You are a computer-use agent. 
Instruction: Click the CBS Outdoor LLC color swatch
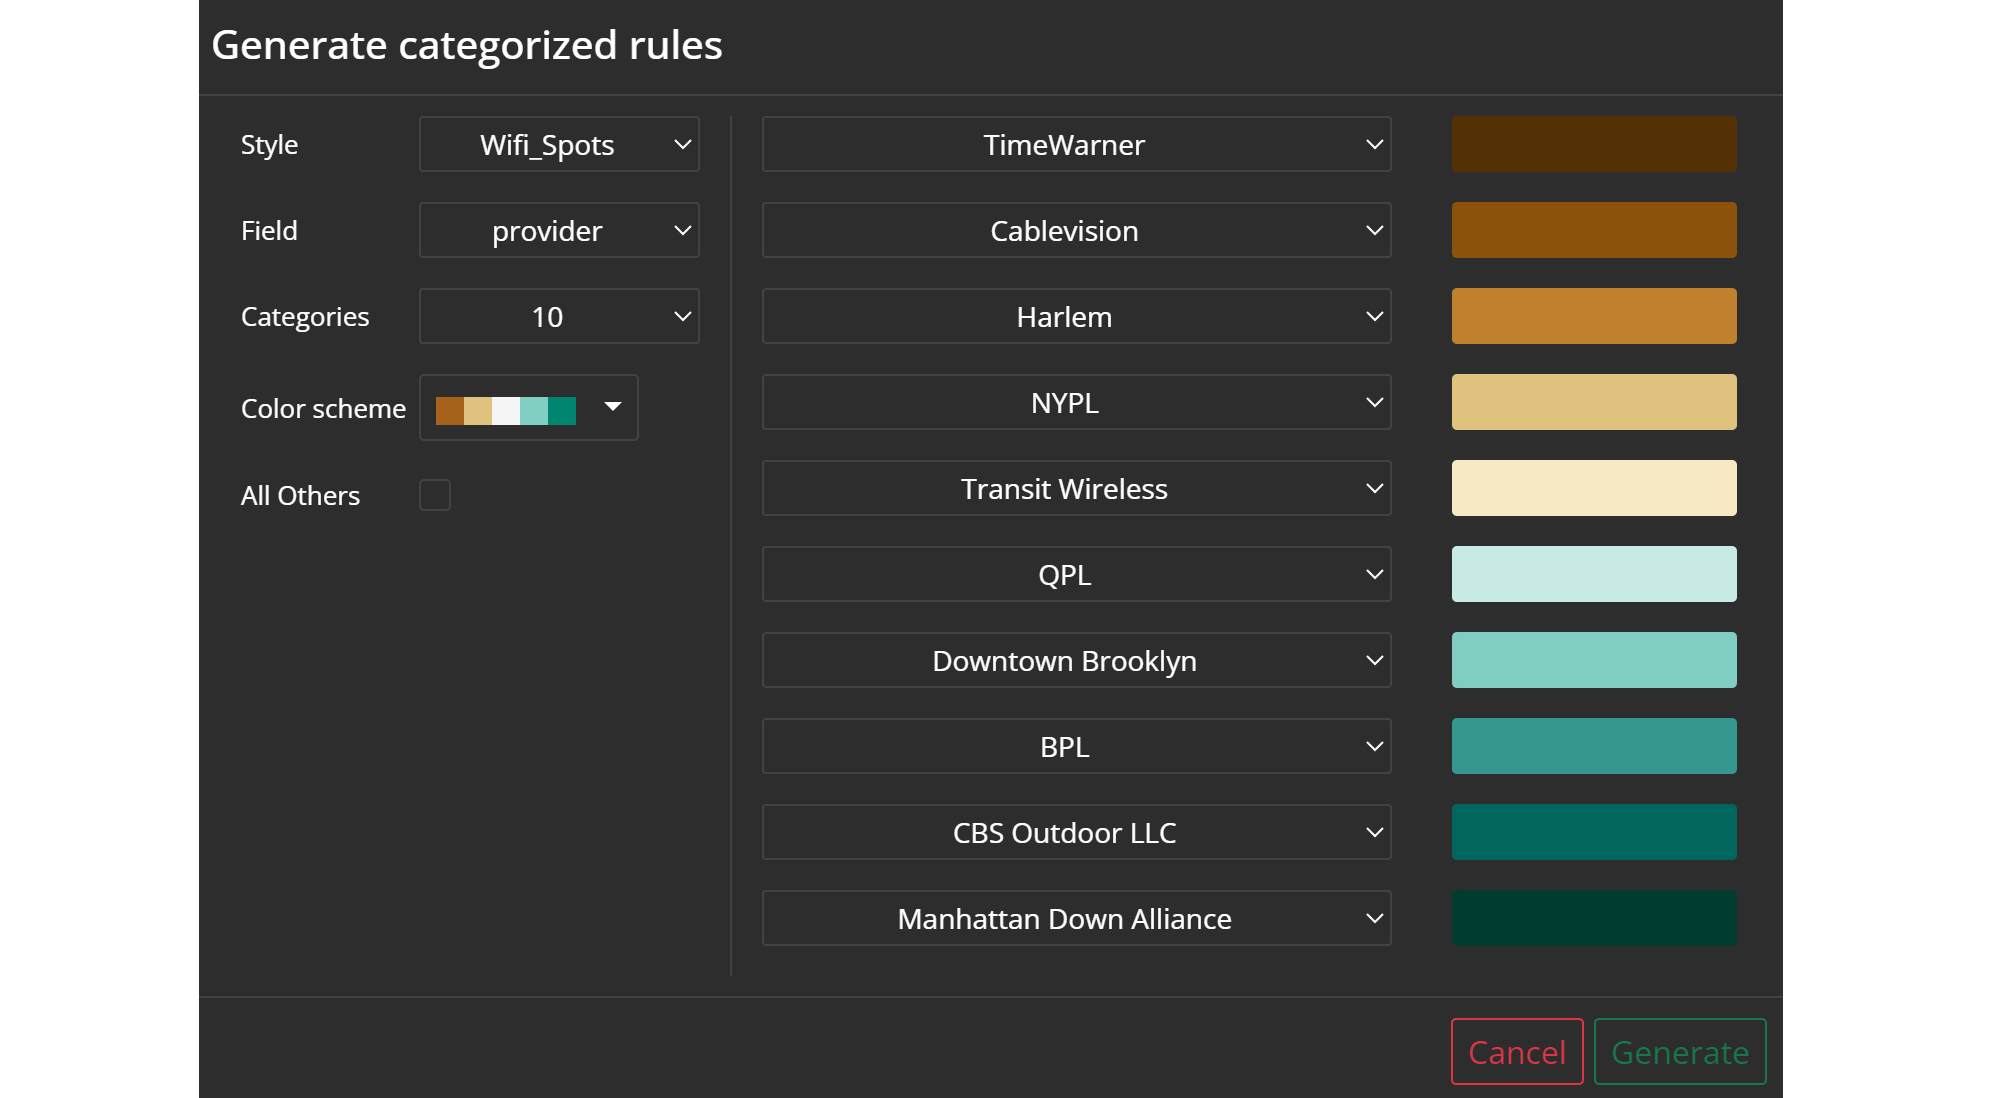pyautogui.click(x=1593, y=833)
